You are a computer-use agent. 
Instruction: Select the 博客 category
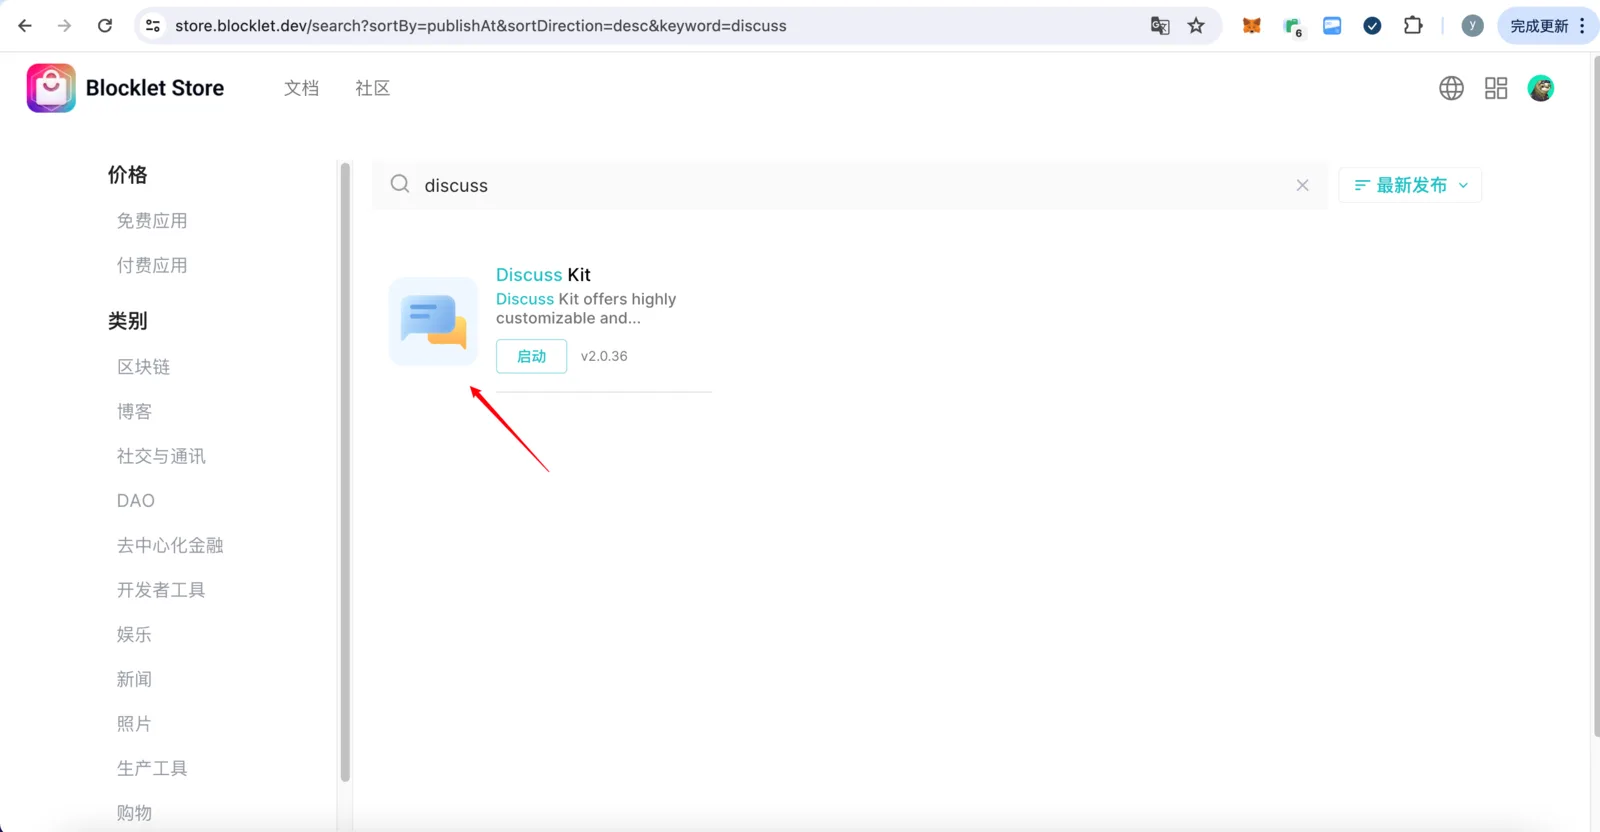(x=134, y=411)
